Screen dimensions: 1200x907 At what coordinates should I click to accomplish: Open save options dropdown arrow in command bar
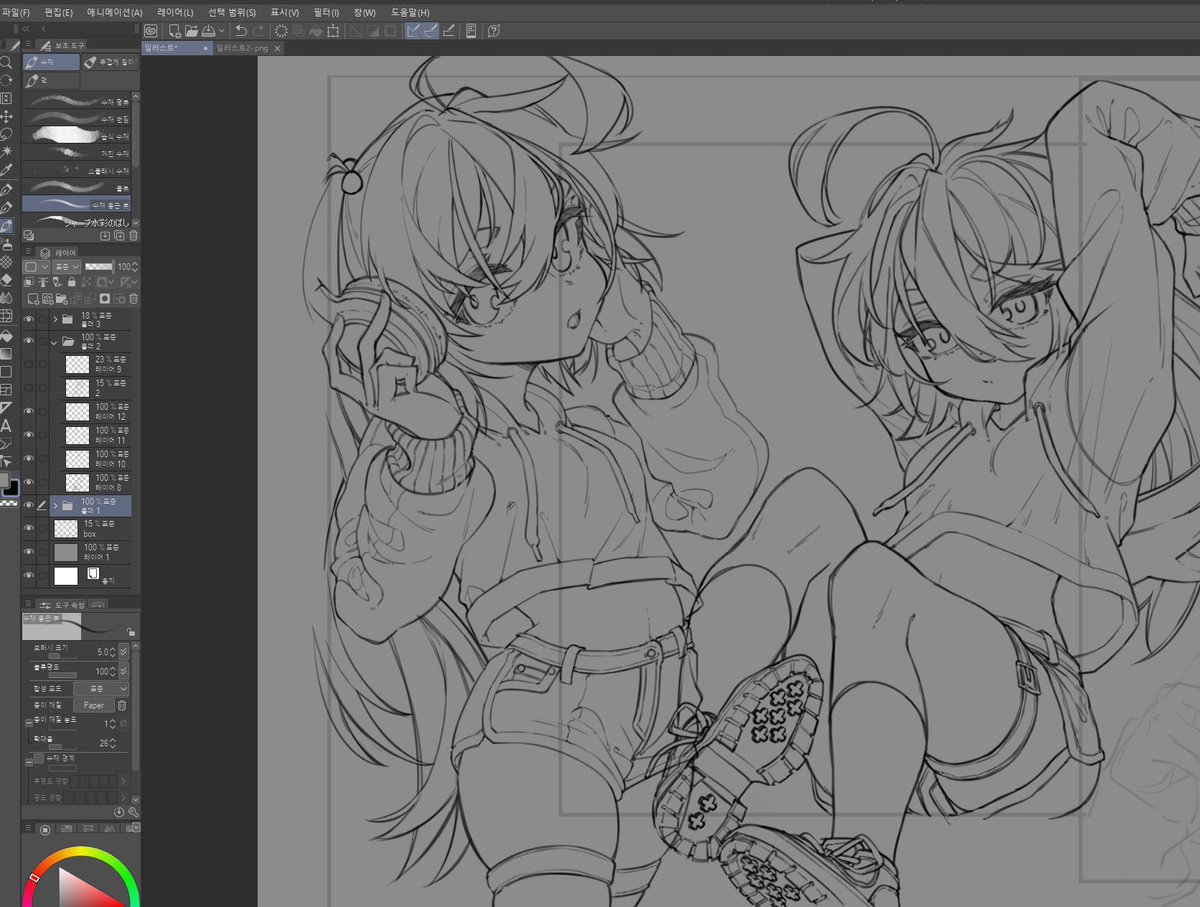222,32
